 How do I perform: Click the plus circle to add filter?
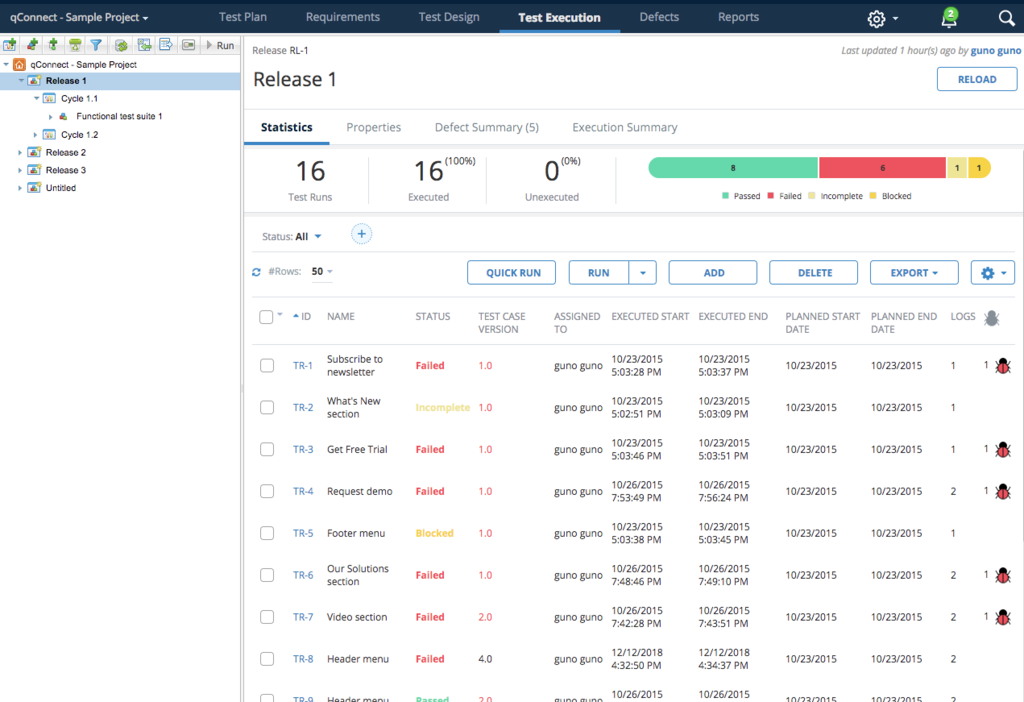coord(361,234)
